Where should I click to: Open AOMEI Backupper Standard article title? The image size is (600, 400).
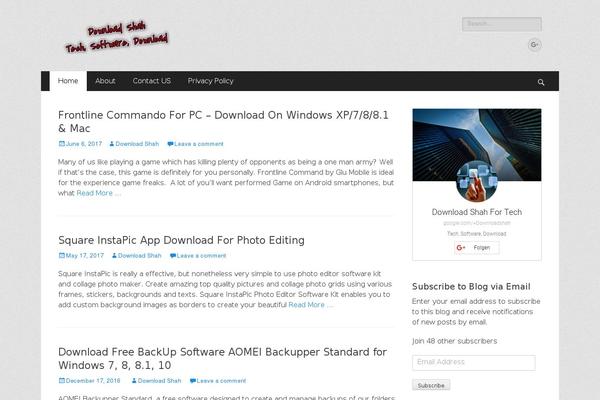tap(222, 359)
